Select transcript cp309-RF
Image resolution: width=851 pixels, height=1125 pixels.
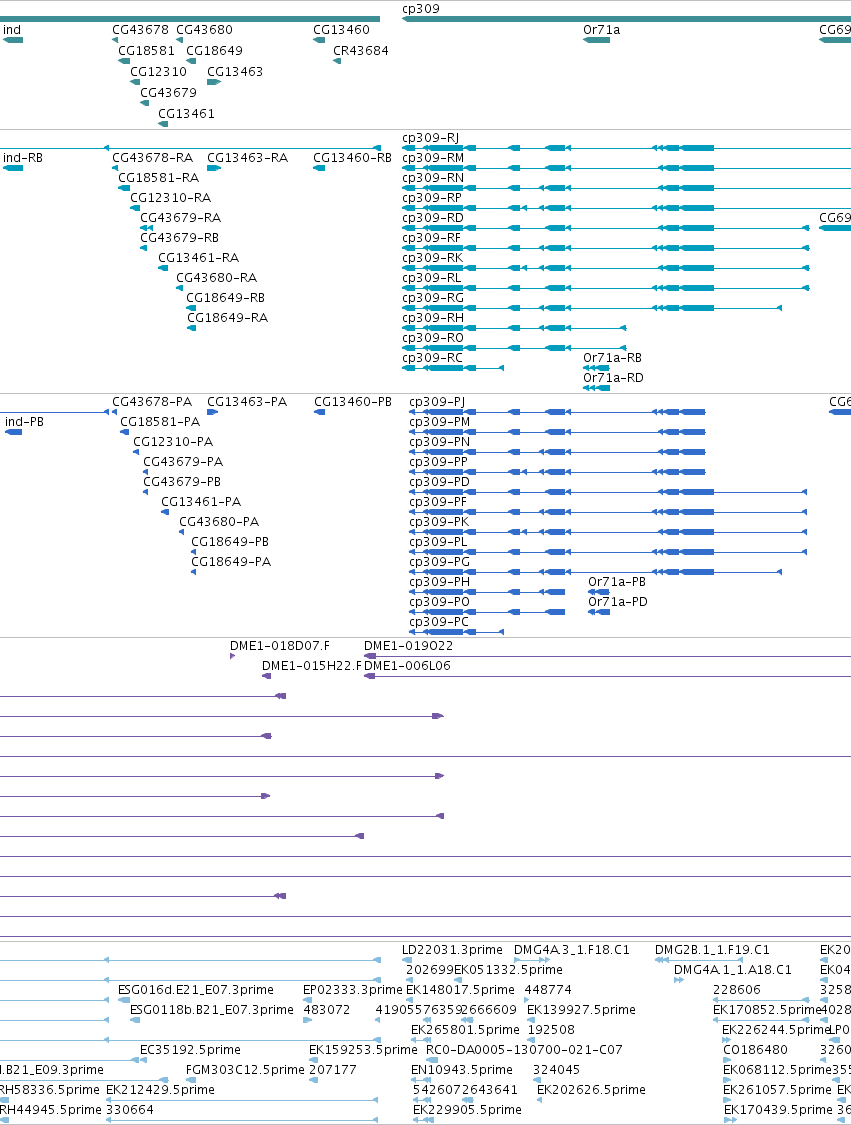coord(431,237)
